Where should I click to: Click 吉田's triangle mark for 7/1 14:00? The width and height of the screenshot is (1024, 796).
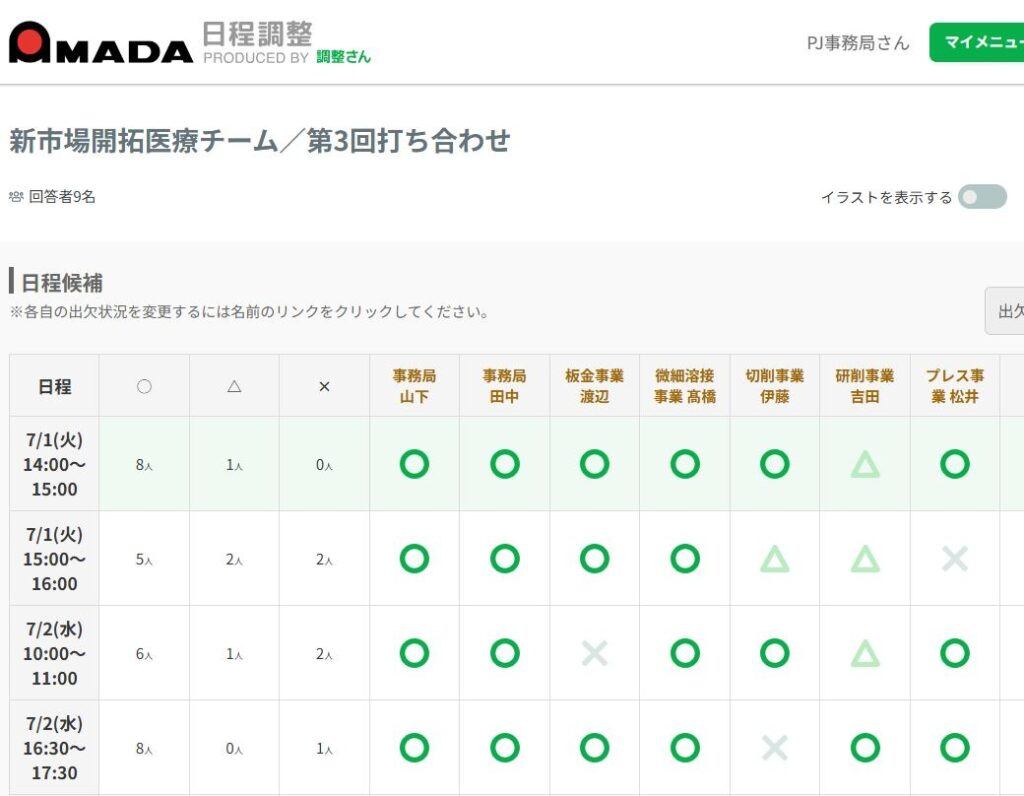pos(865,464)
